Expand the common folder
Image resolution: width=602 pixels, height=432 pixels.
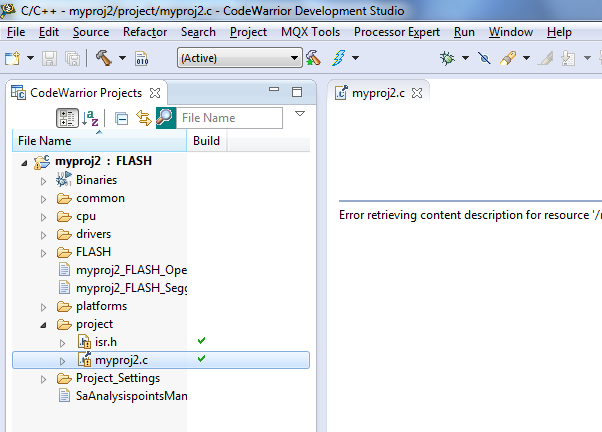43,199
